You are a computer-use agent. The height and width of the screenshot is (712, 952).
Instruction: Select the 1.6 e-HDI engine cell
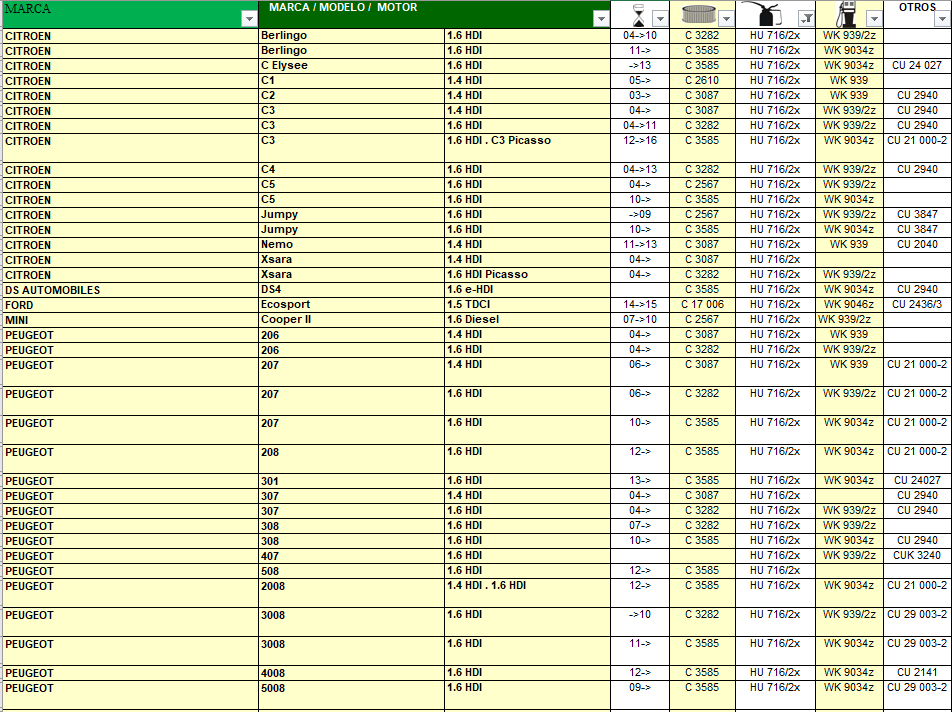pos(527,290)
